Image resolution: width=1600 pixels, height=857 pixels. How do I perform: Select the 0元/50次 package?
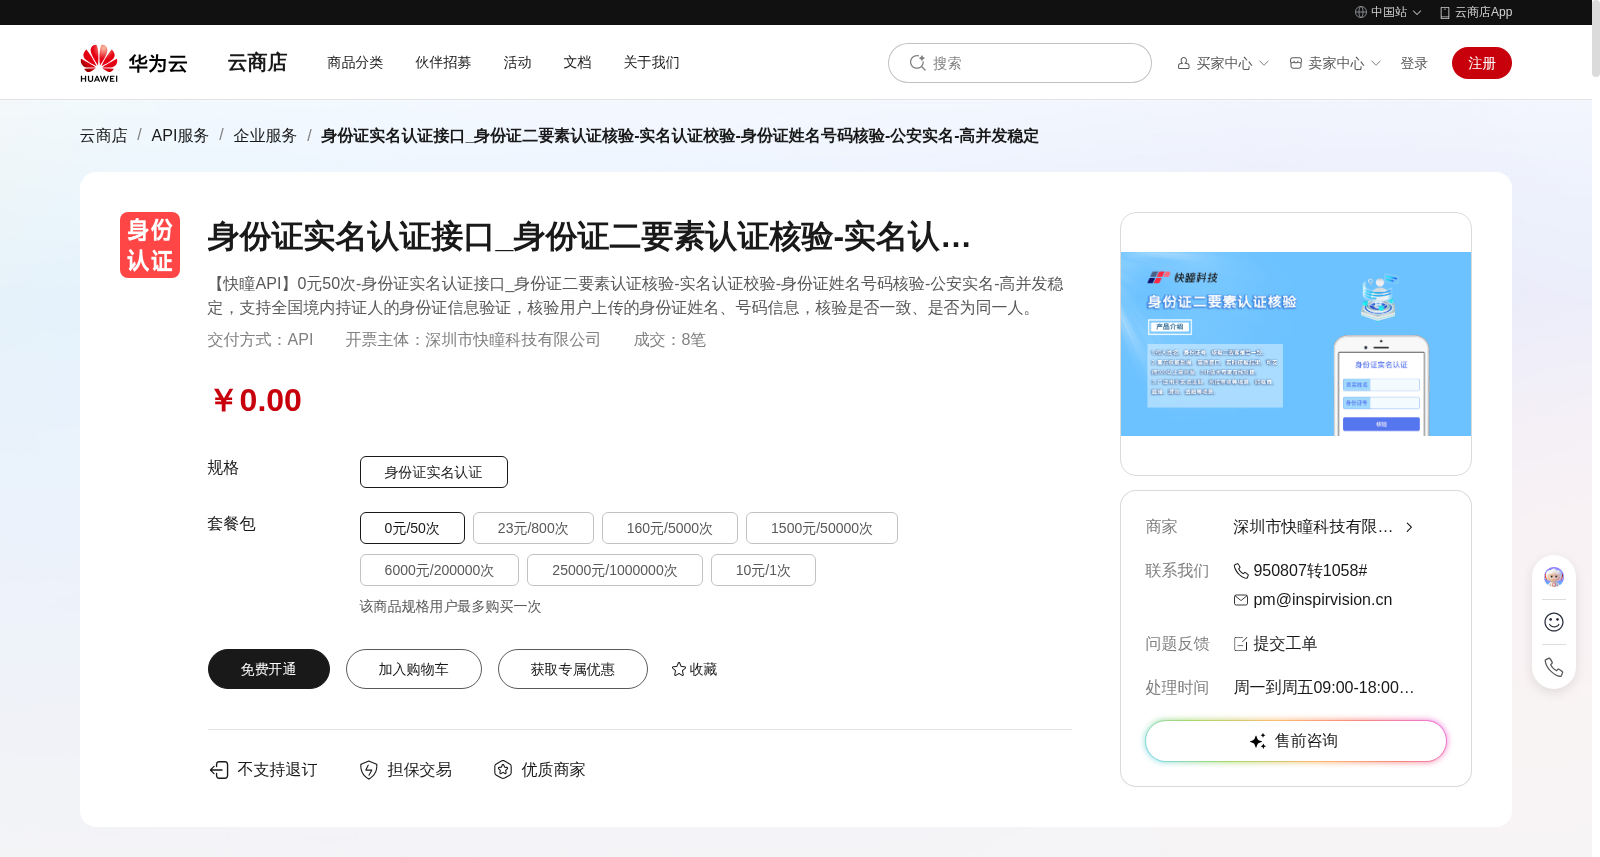coord(412,528)
